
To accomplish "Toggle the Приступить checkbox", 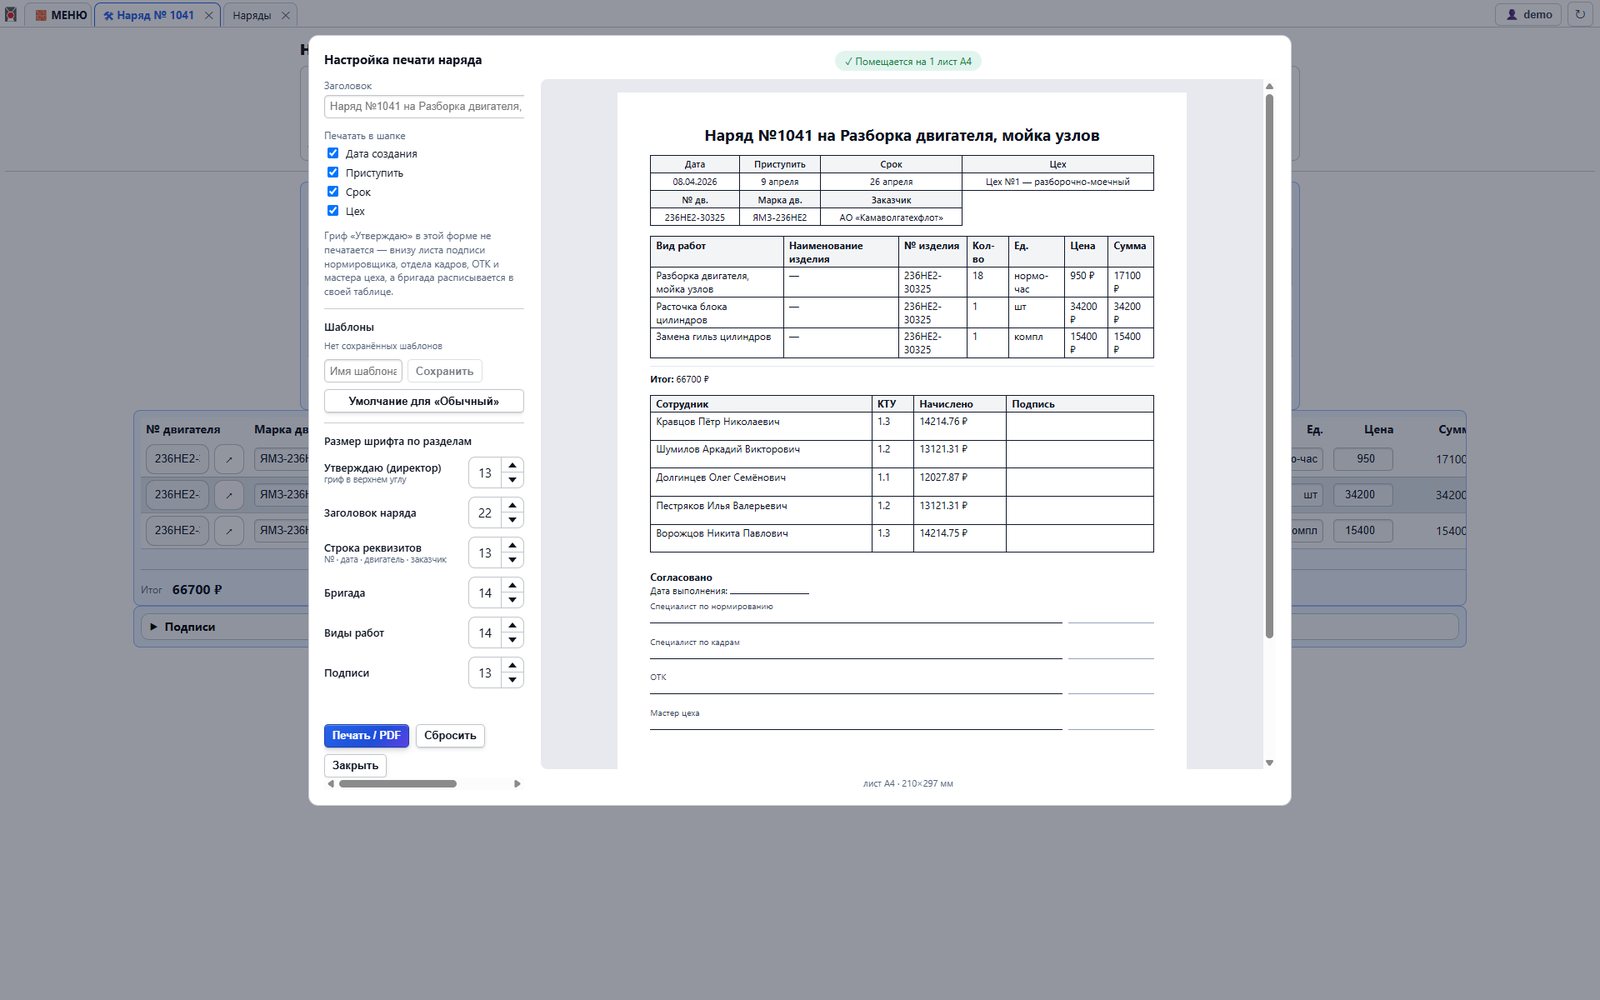I will click(333, 172).
